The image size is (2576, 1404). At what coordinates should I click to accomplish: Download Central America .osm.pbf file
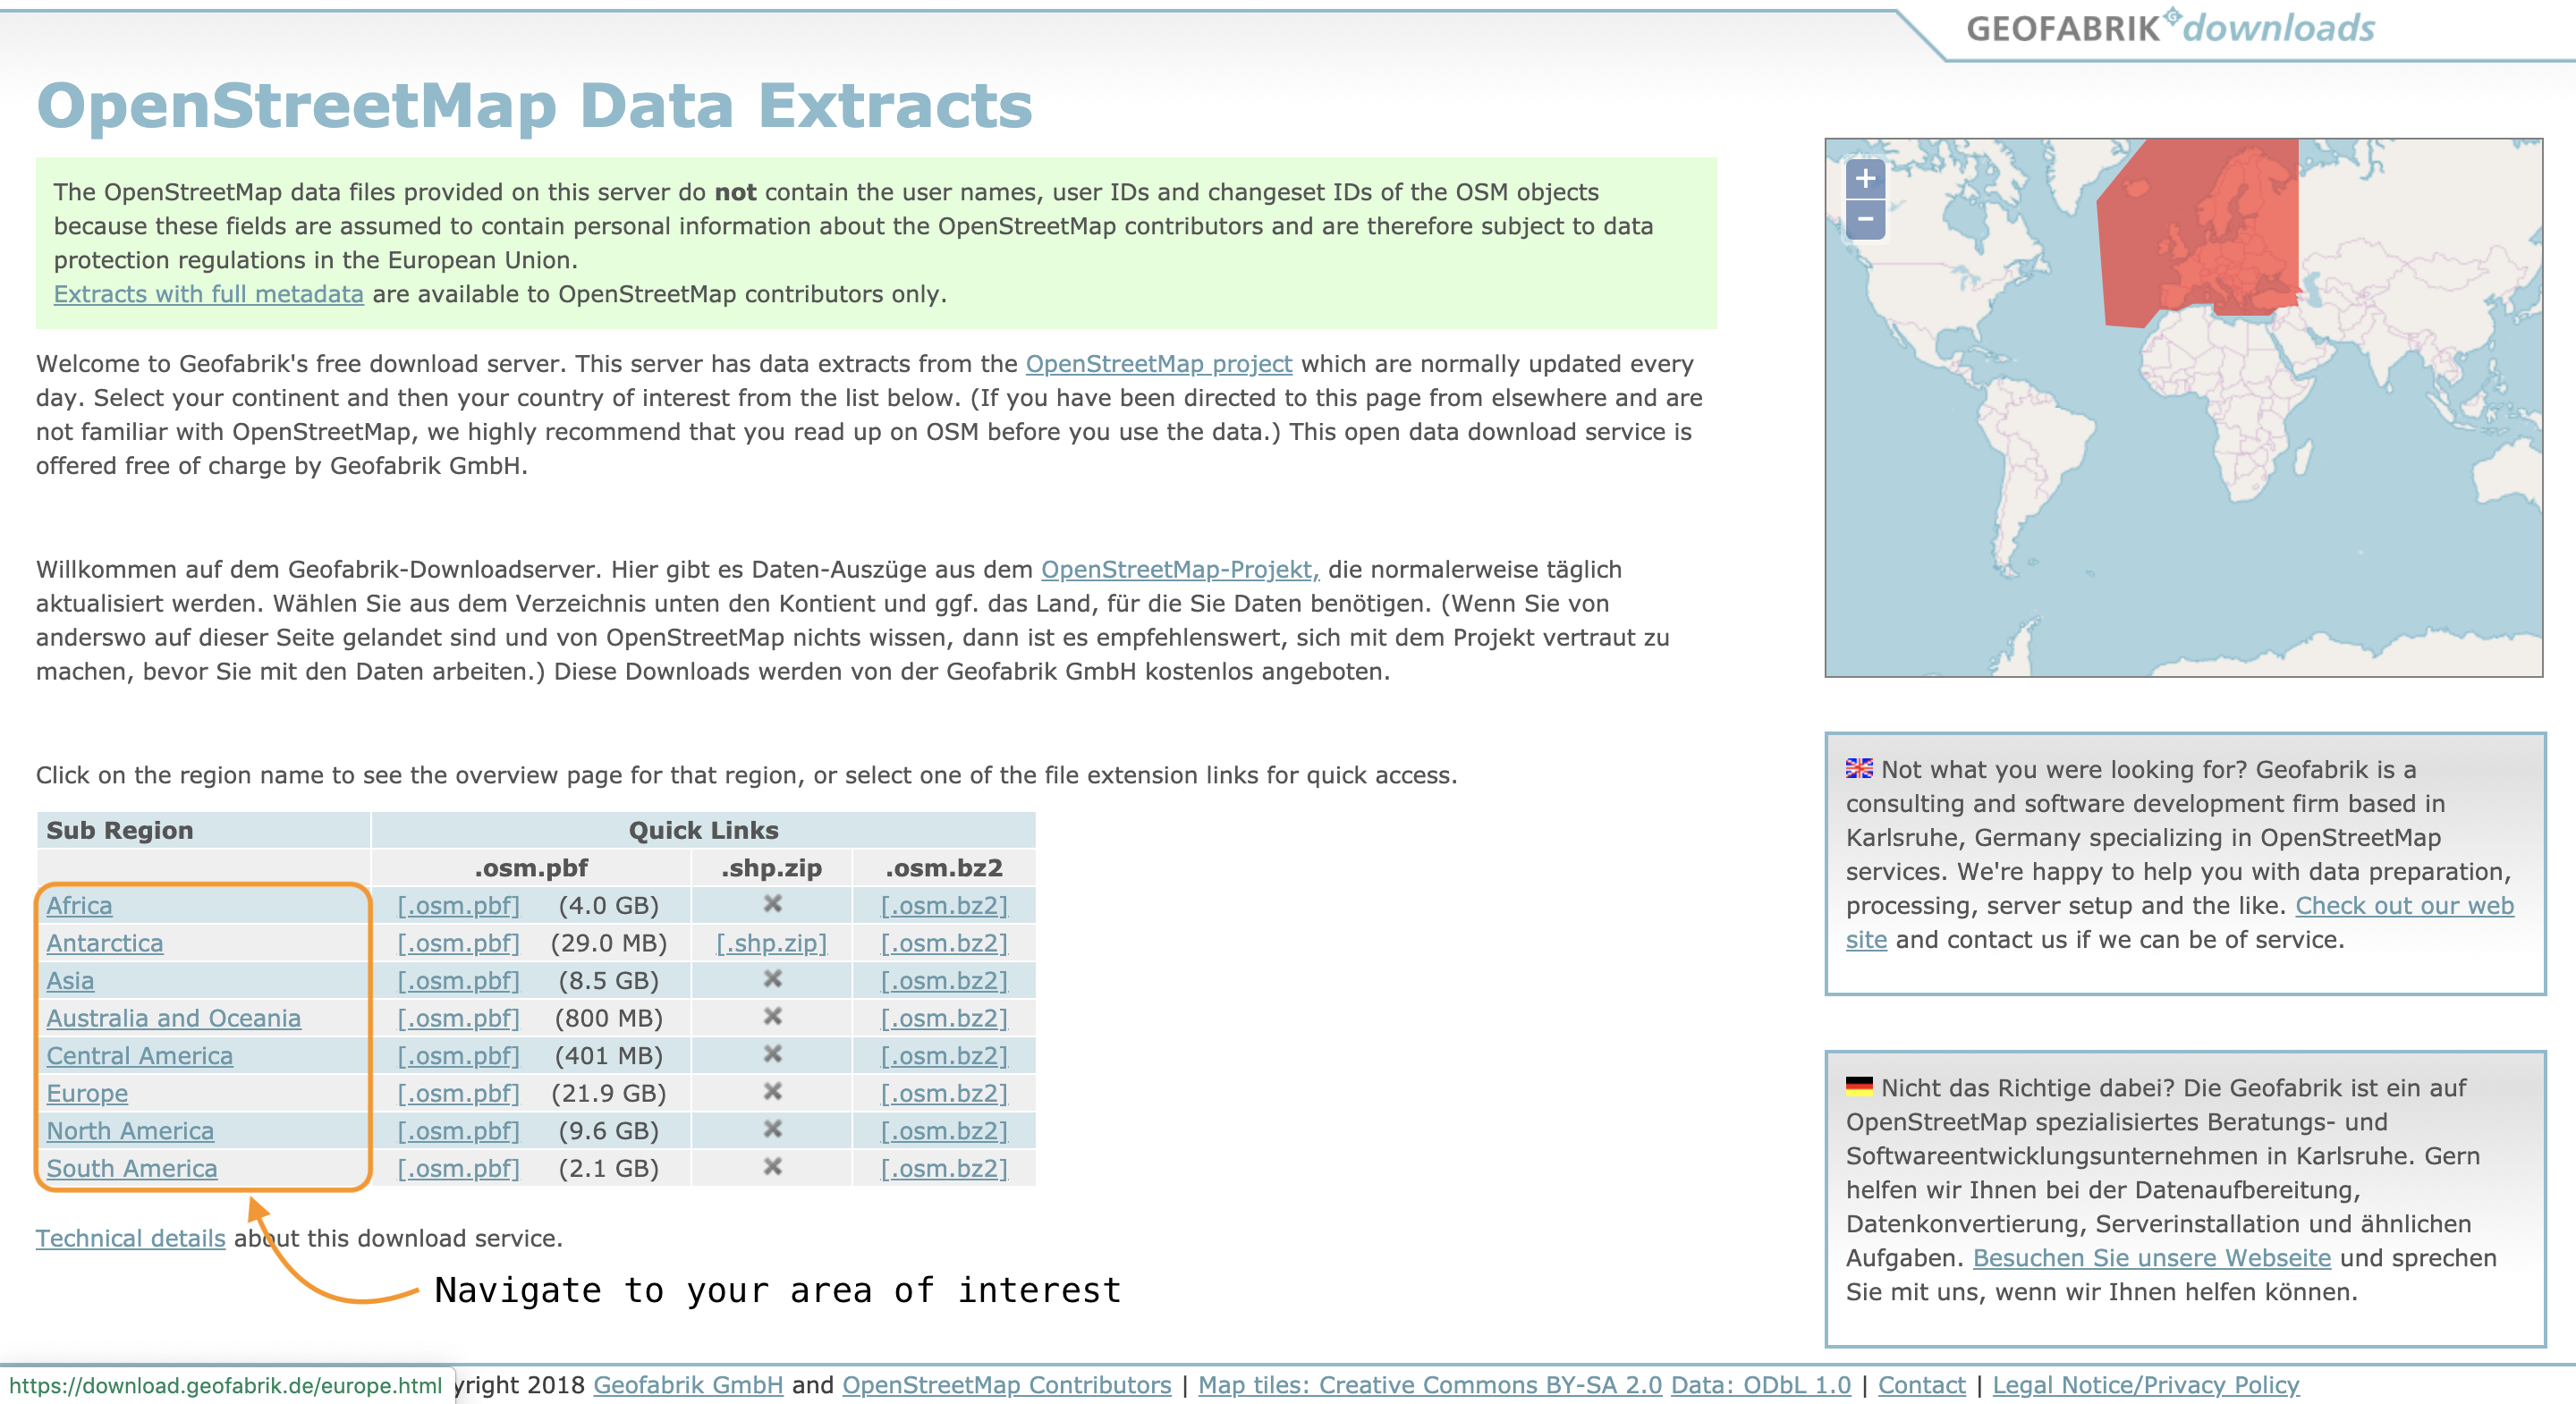click(x=458, y=1055)
